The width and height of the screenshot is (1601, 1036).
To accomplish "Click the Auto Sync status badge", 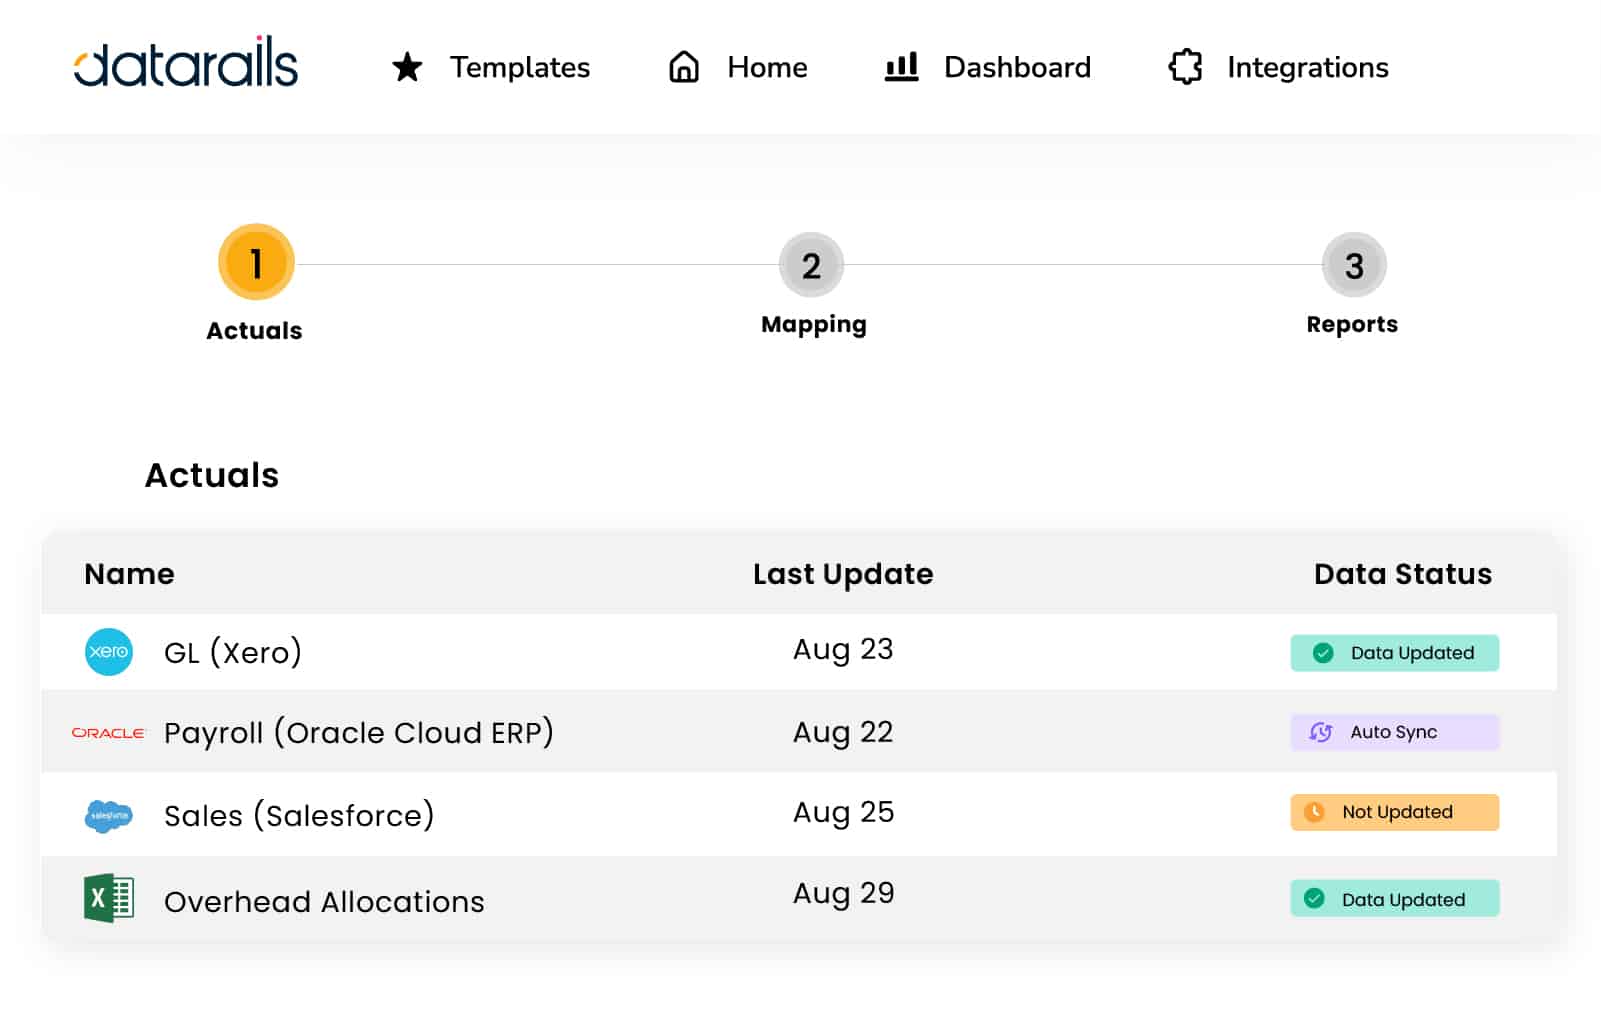I will tap(1394, 732).
